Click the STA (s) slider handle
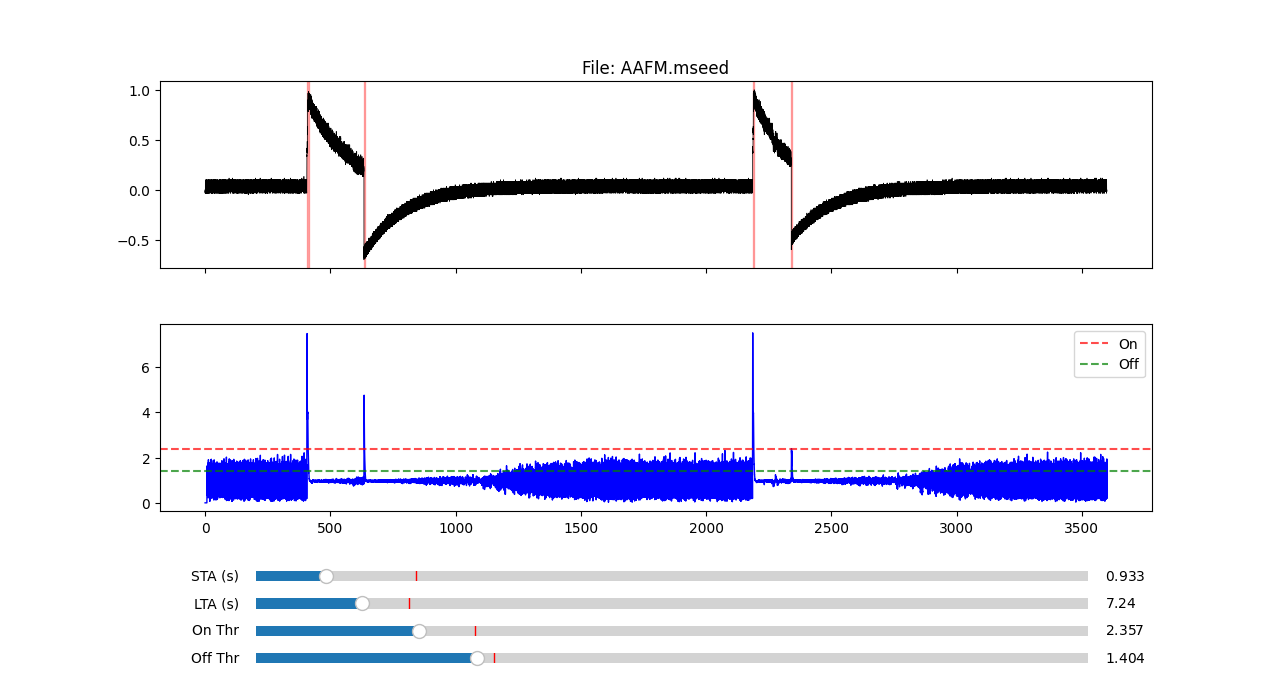 coord(326,576)
